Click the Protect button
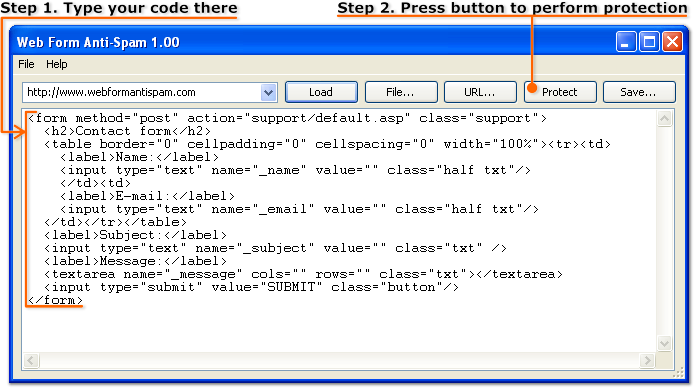 point(560,92)
